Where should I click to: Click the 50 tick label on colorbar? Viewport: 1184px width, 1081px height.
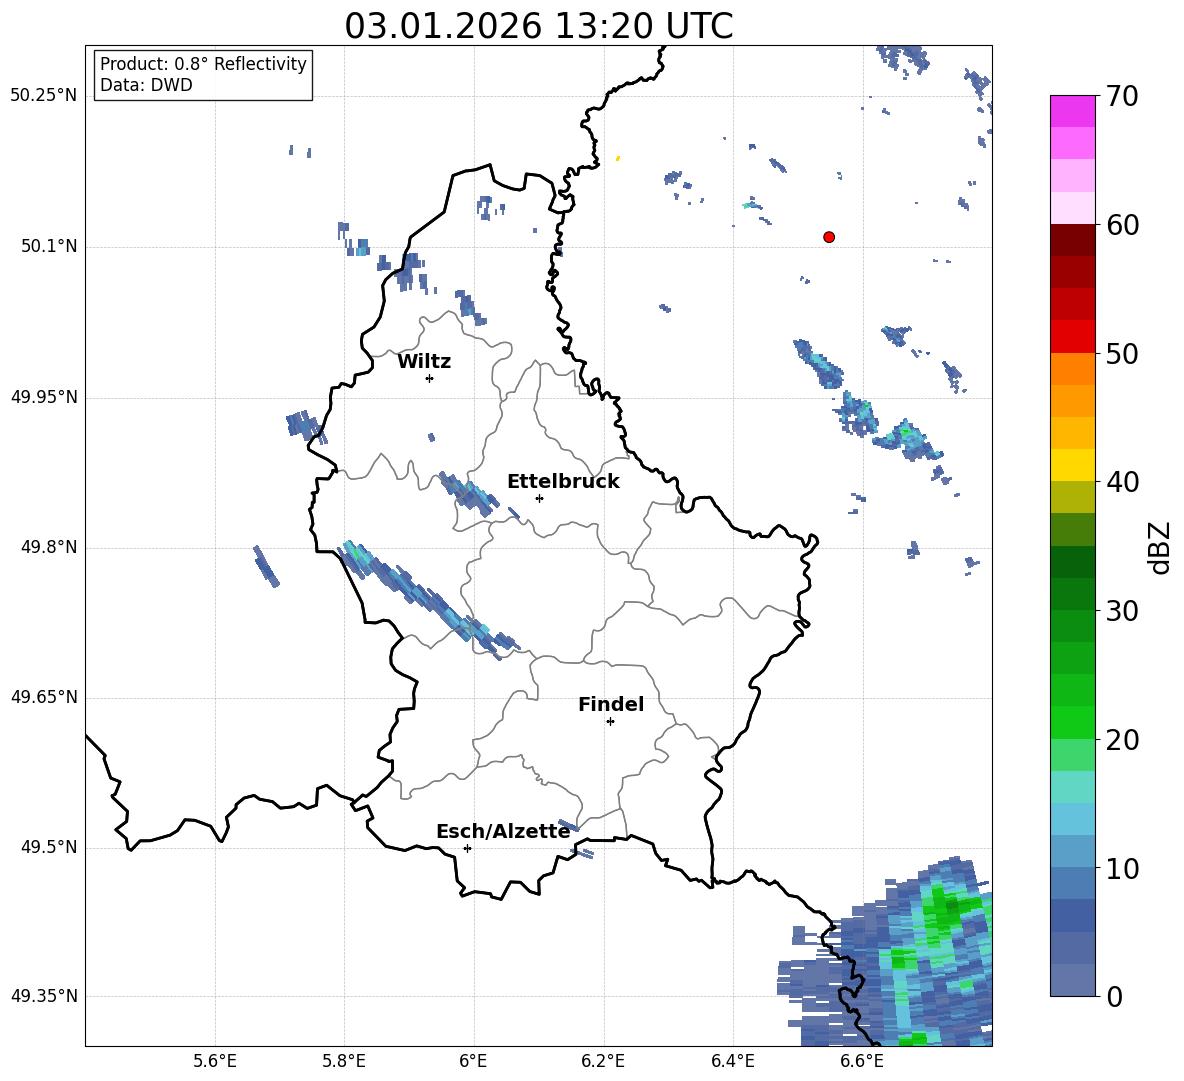[1122, 353]
